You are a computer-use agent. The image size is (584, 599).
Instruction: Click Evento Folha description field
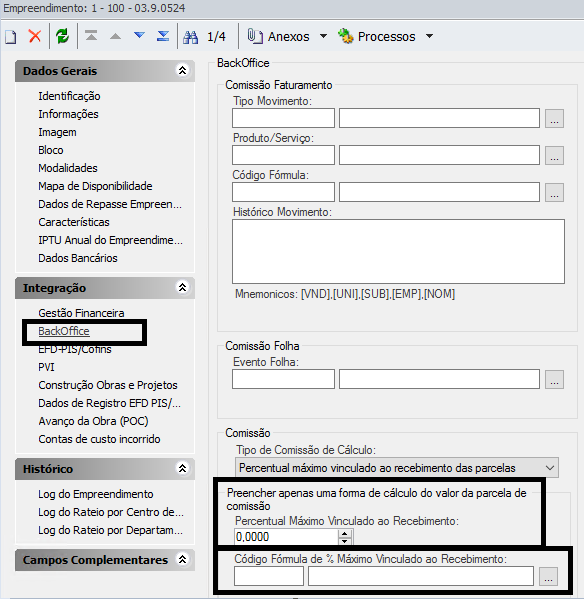tap(439, 379)
